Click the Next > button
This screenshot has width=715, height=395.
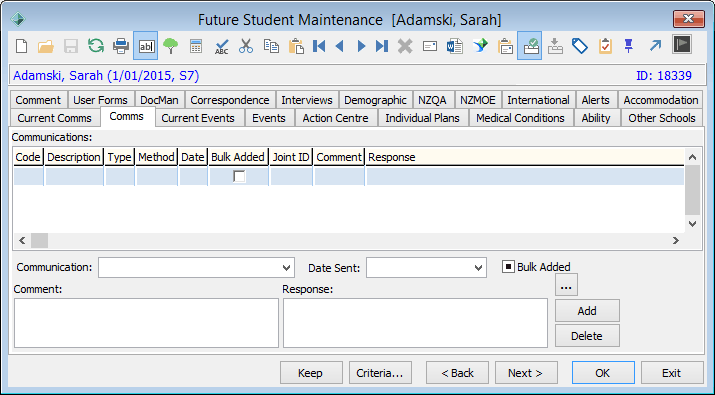526,373
